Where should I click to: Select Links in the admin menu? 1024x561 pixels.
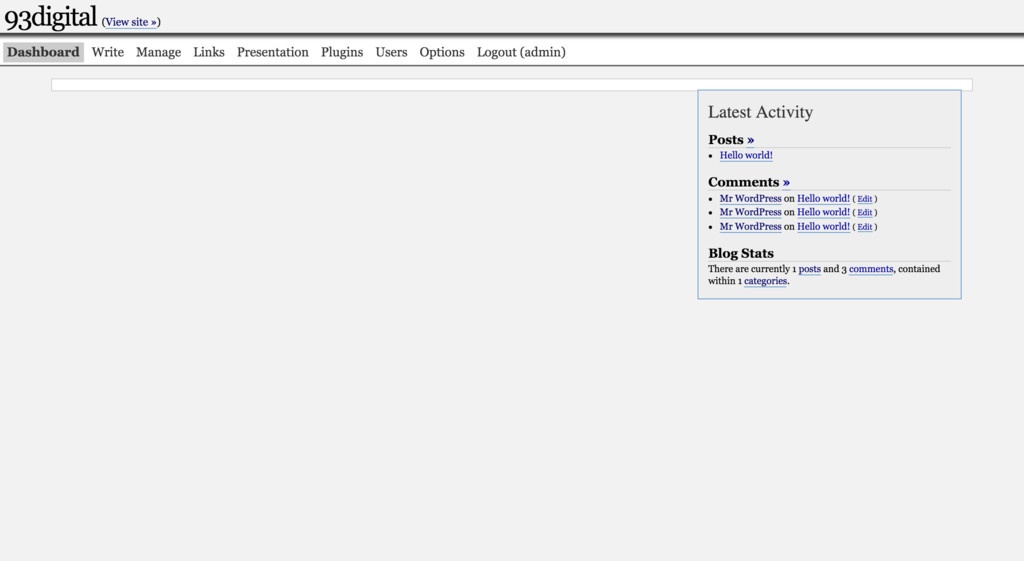click(209, 52)
